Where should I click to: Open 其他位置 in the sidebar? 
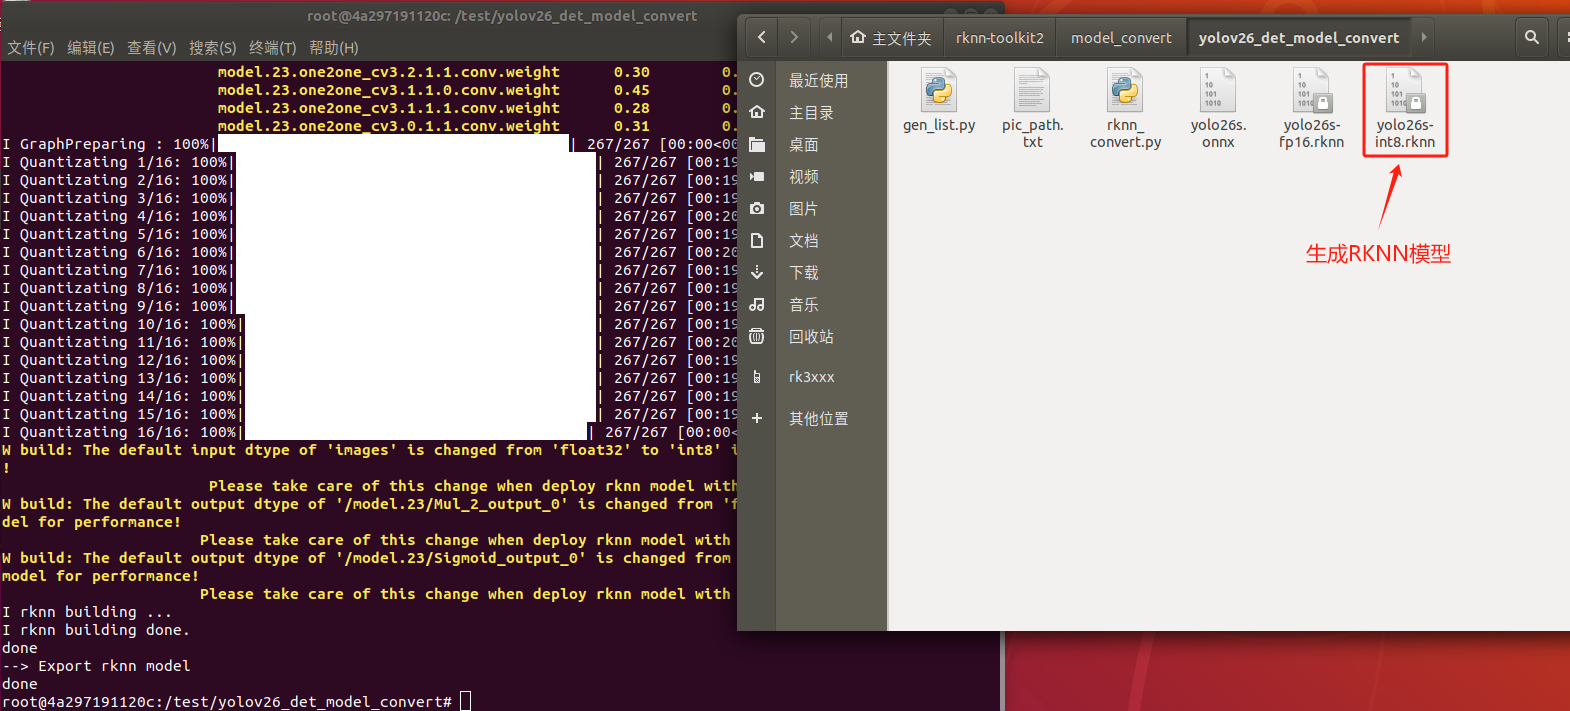(x=818, y=418)
